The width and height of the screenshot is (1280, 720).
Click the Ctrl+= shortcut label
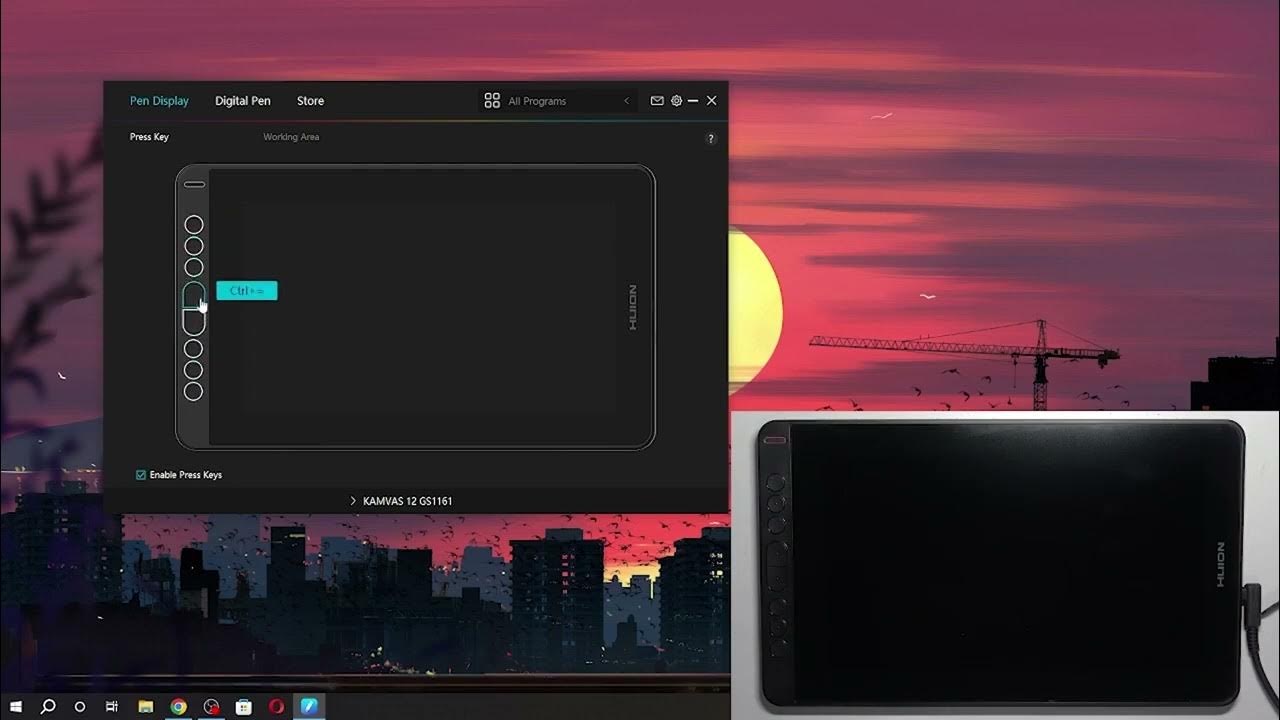tap(246, 290)
